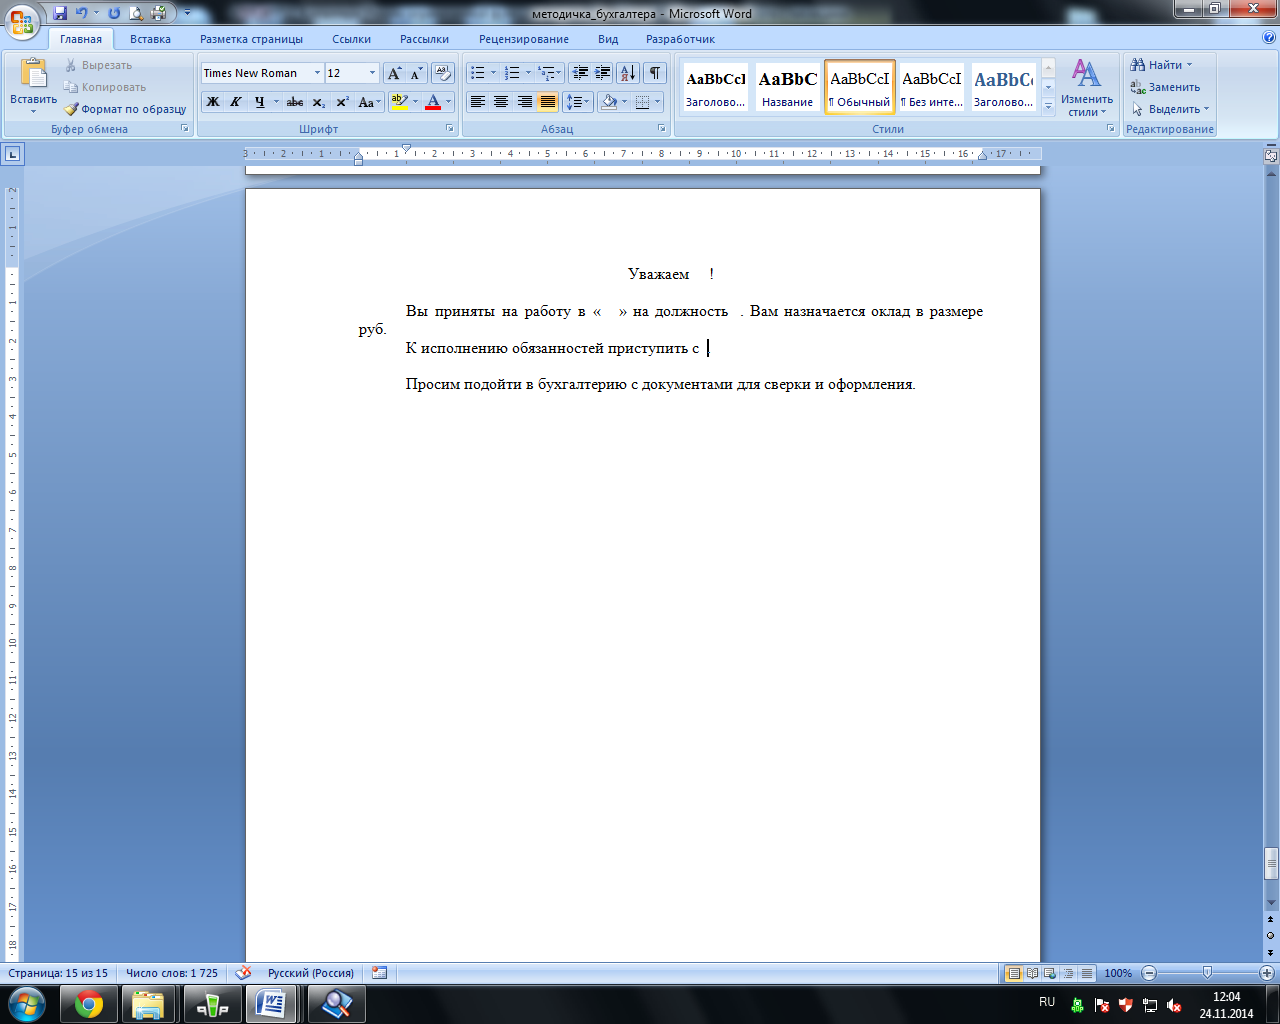The height and width of the screenshot is (1024, 1280).
Task: Open Windows Start menu
Action: pyautogui.click(x=26, y=1004)
